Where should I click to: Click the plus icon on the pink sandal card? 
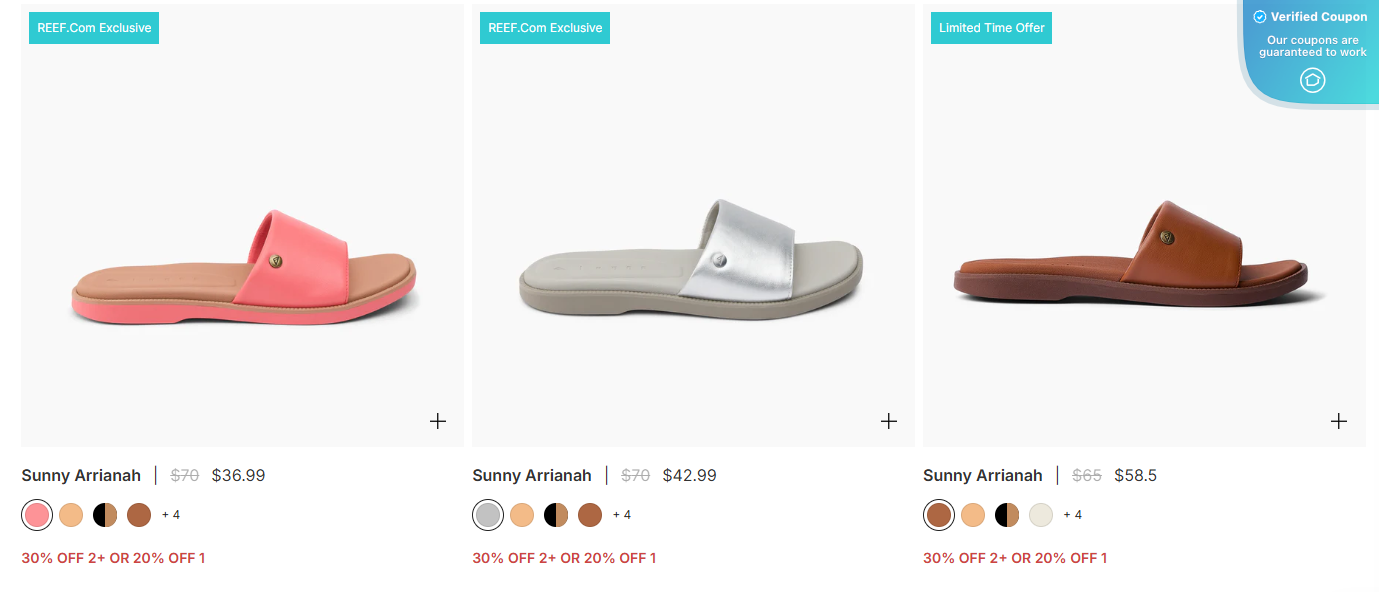[x=437, y=421]
